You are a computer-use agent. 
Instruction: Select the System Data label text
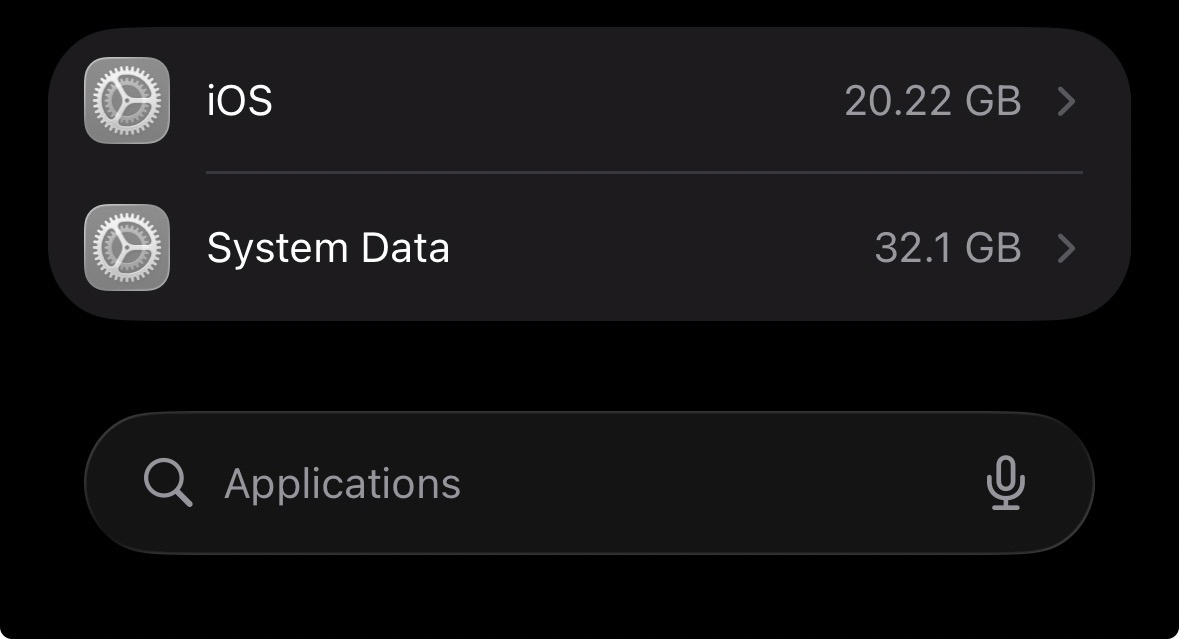(x=328, y=248)
